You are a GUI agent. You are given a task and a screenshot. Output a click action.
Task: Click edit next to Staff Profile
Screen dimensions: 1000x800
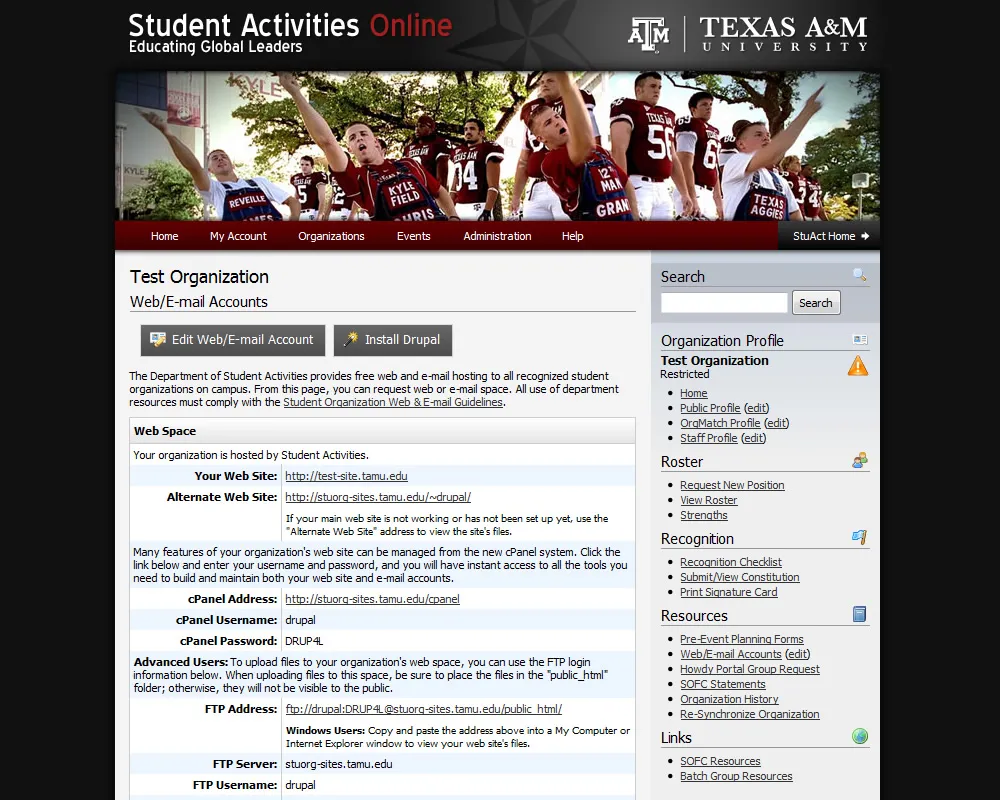[753, 438]
